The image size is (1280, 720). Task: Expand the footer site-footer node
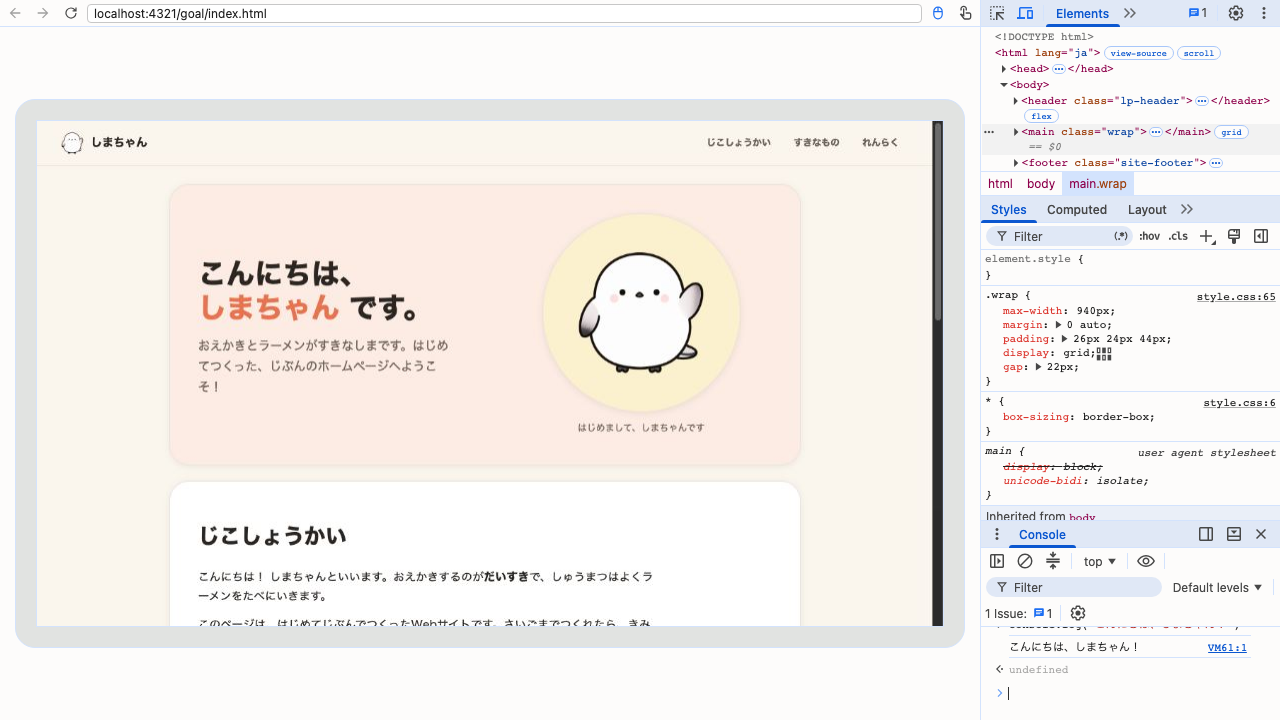(x=1016, y=163)
